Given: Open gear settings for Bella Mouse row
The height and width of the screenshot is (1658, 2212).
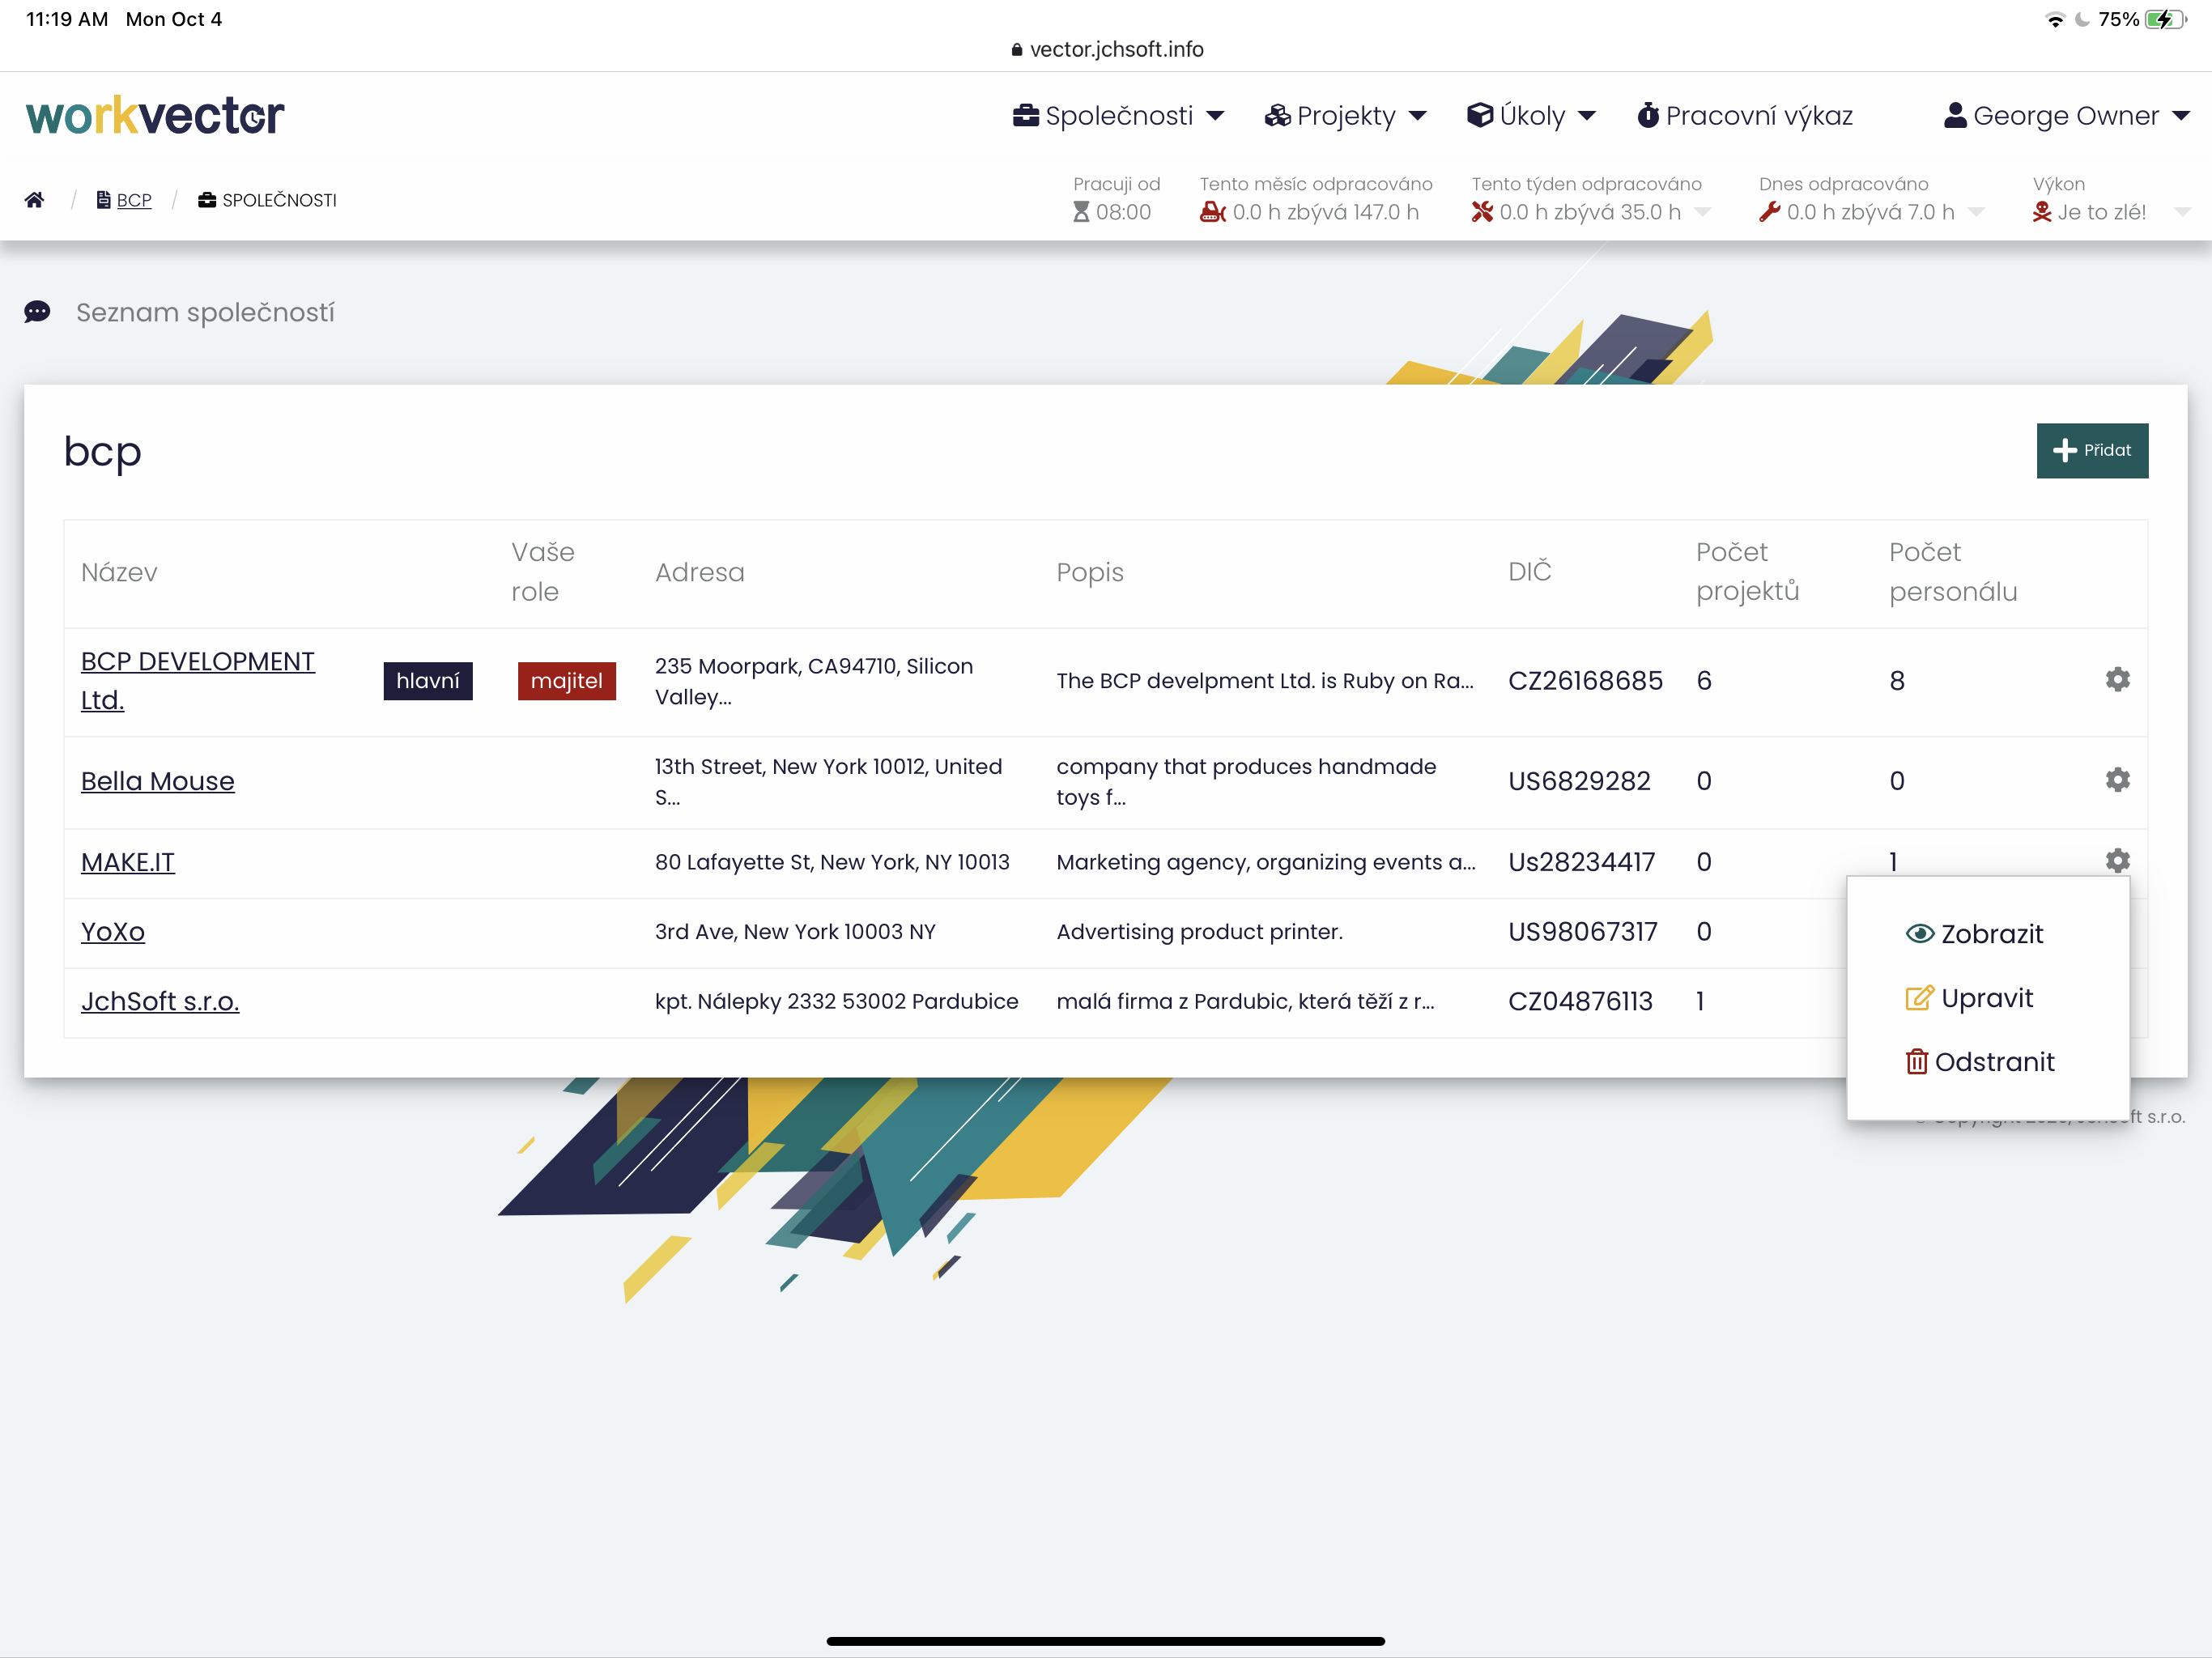Looking at the screenshot, I should click(2117, 780).
